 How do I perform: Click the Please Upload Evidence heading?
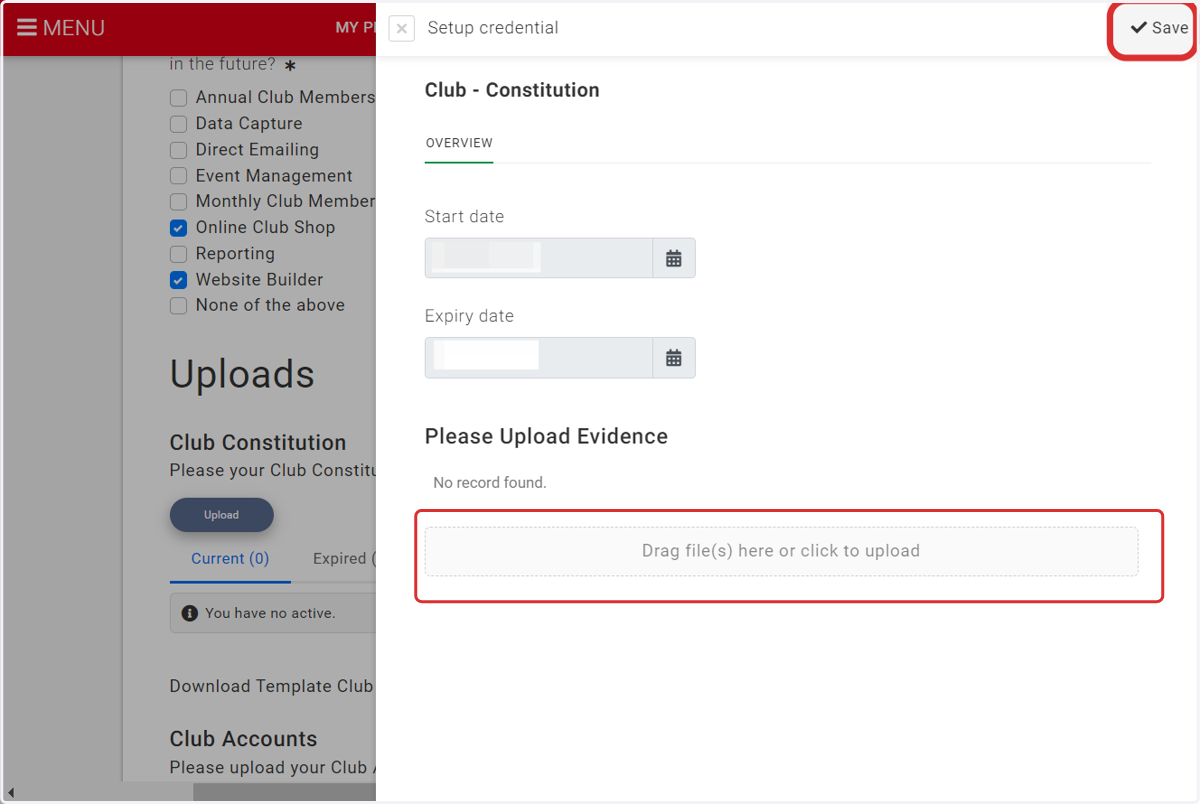546,437
